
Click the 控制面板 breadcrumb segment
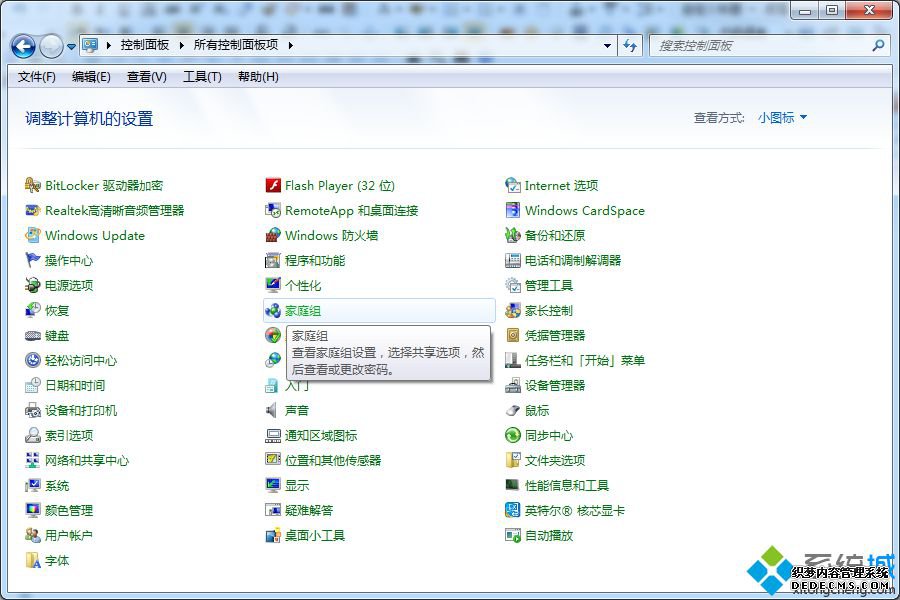(x=145, y=45)
